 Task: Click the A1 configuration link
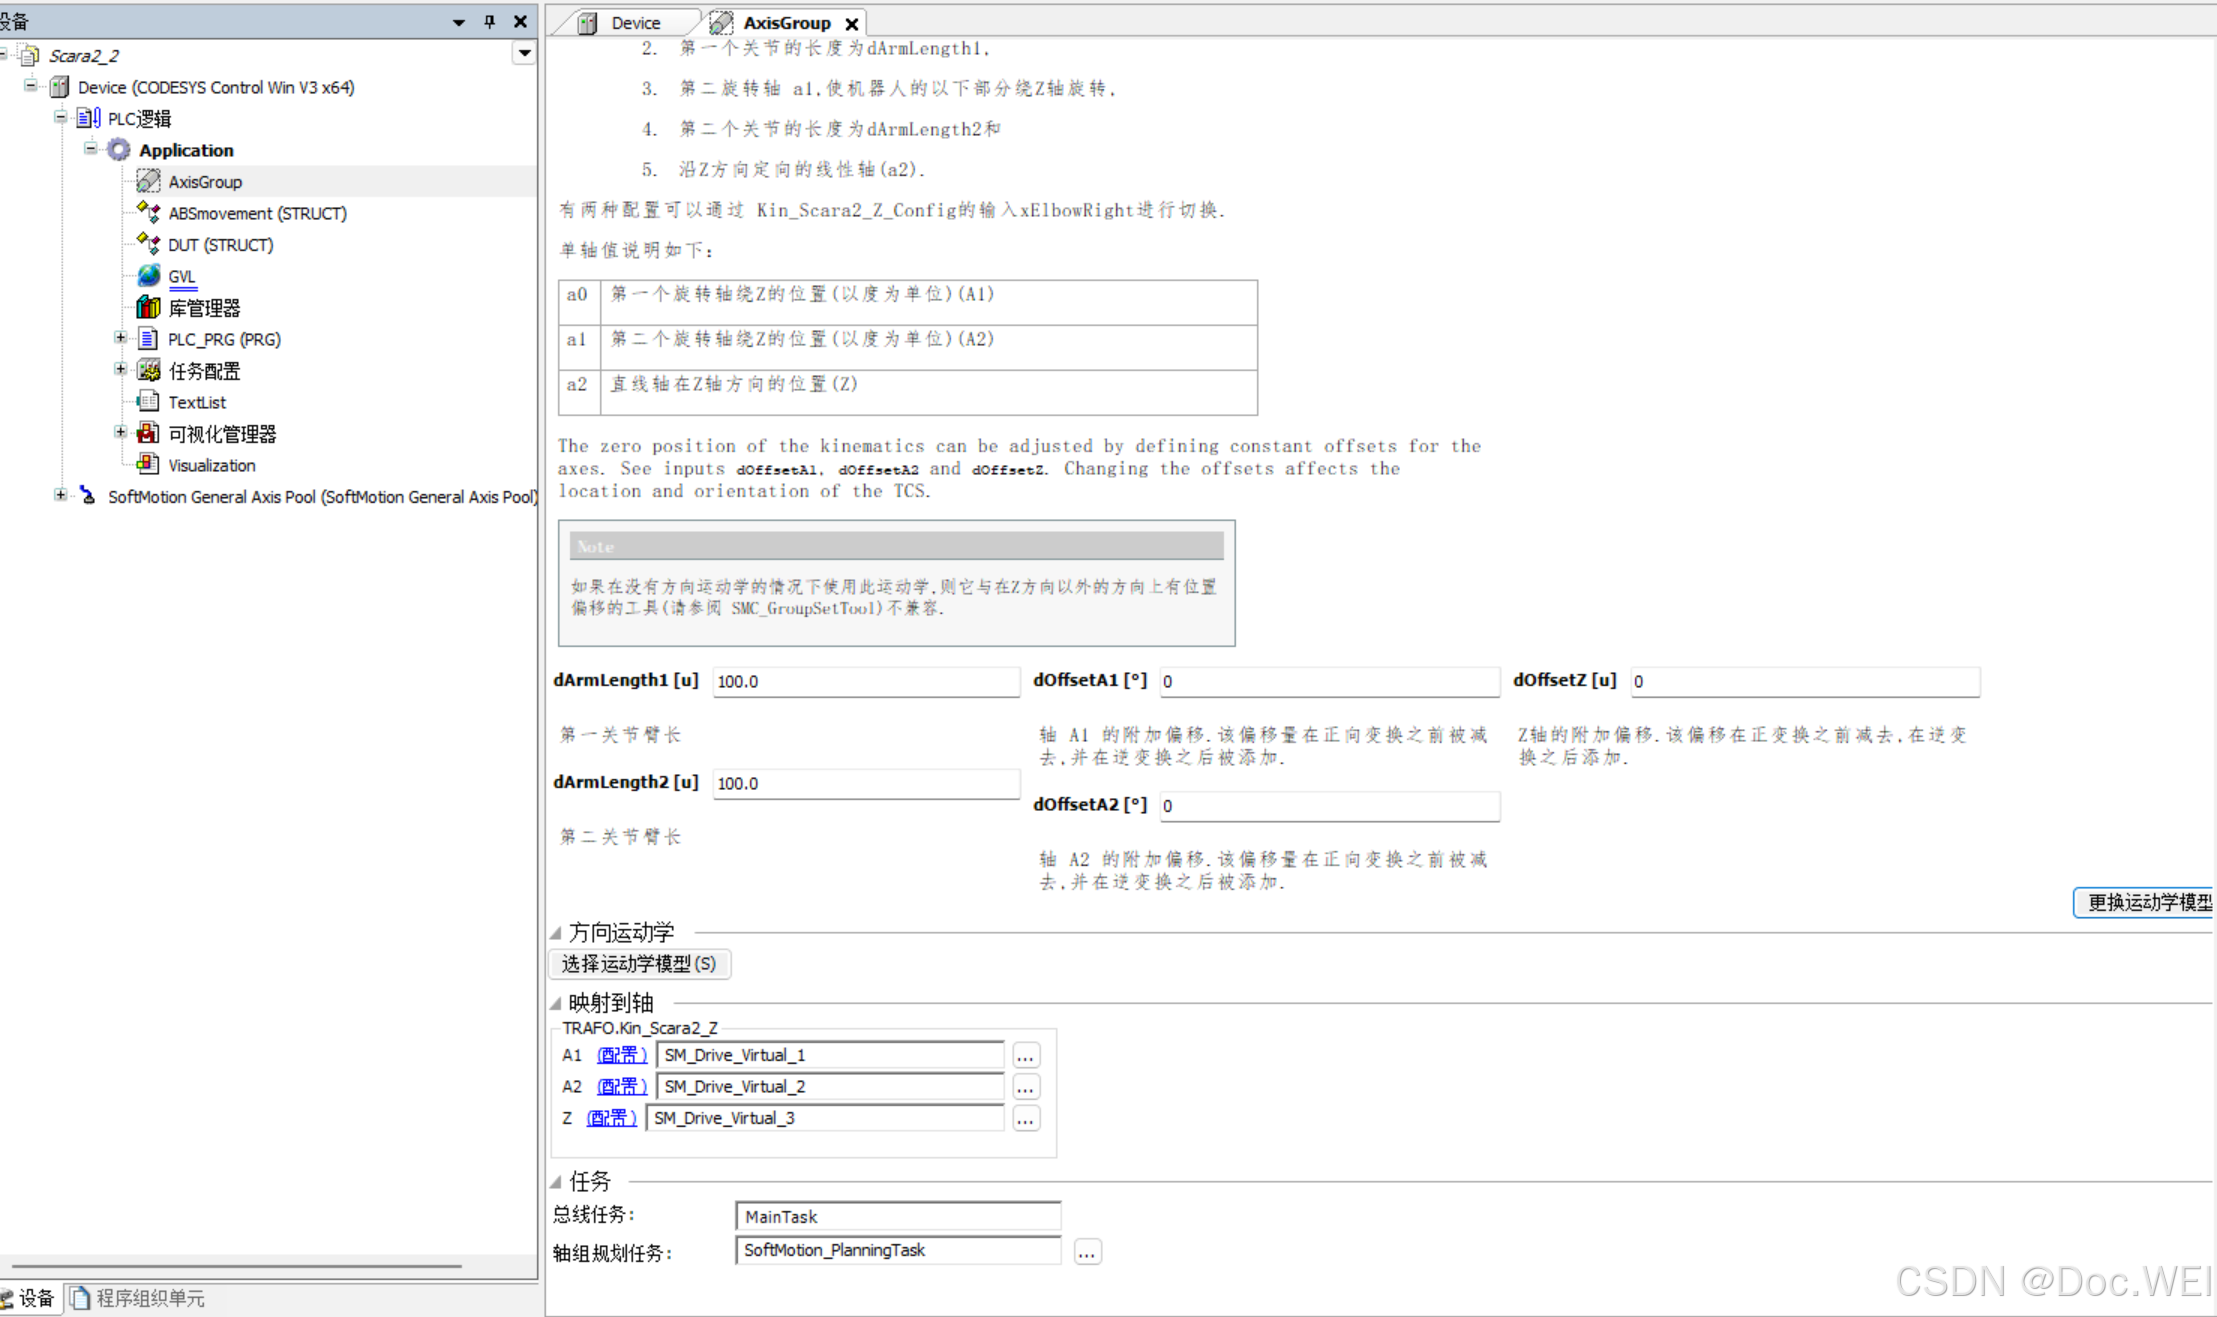(621, 1055)
